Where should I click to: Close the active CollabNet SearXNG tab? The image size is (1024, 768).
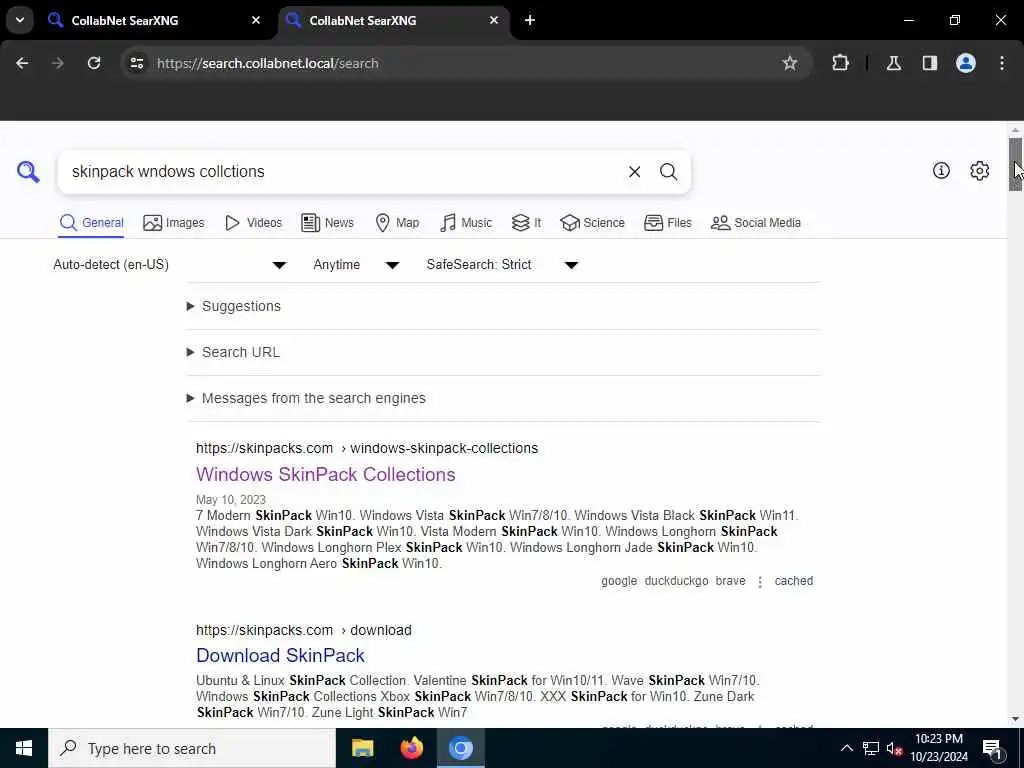tap(494, 20)
